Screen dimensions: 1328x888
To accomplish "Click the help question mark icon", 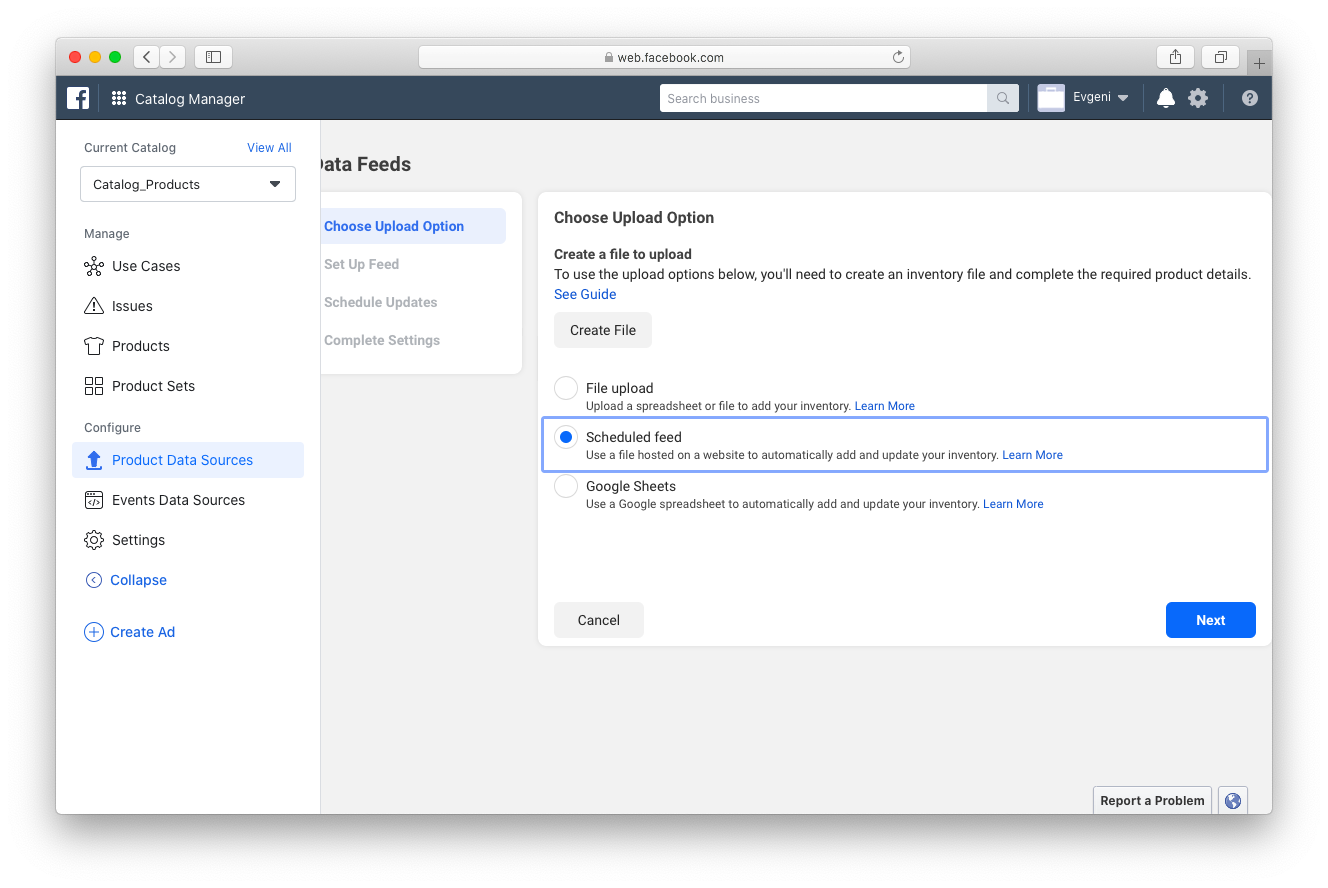I will [1250, 98].
